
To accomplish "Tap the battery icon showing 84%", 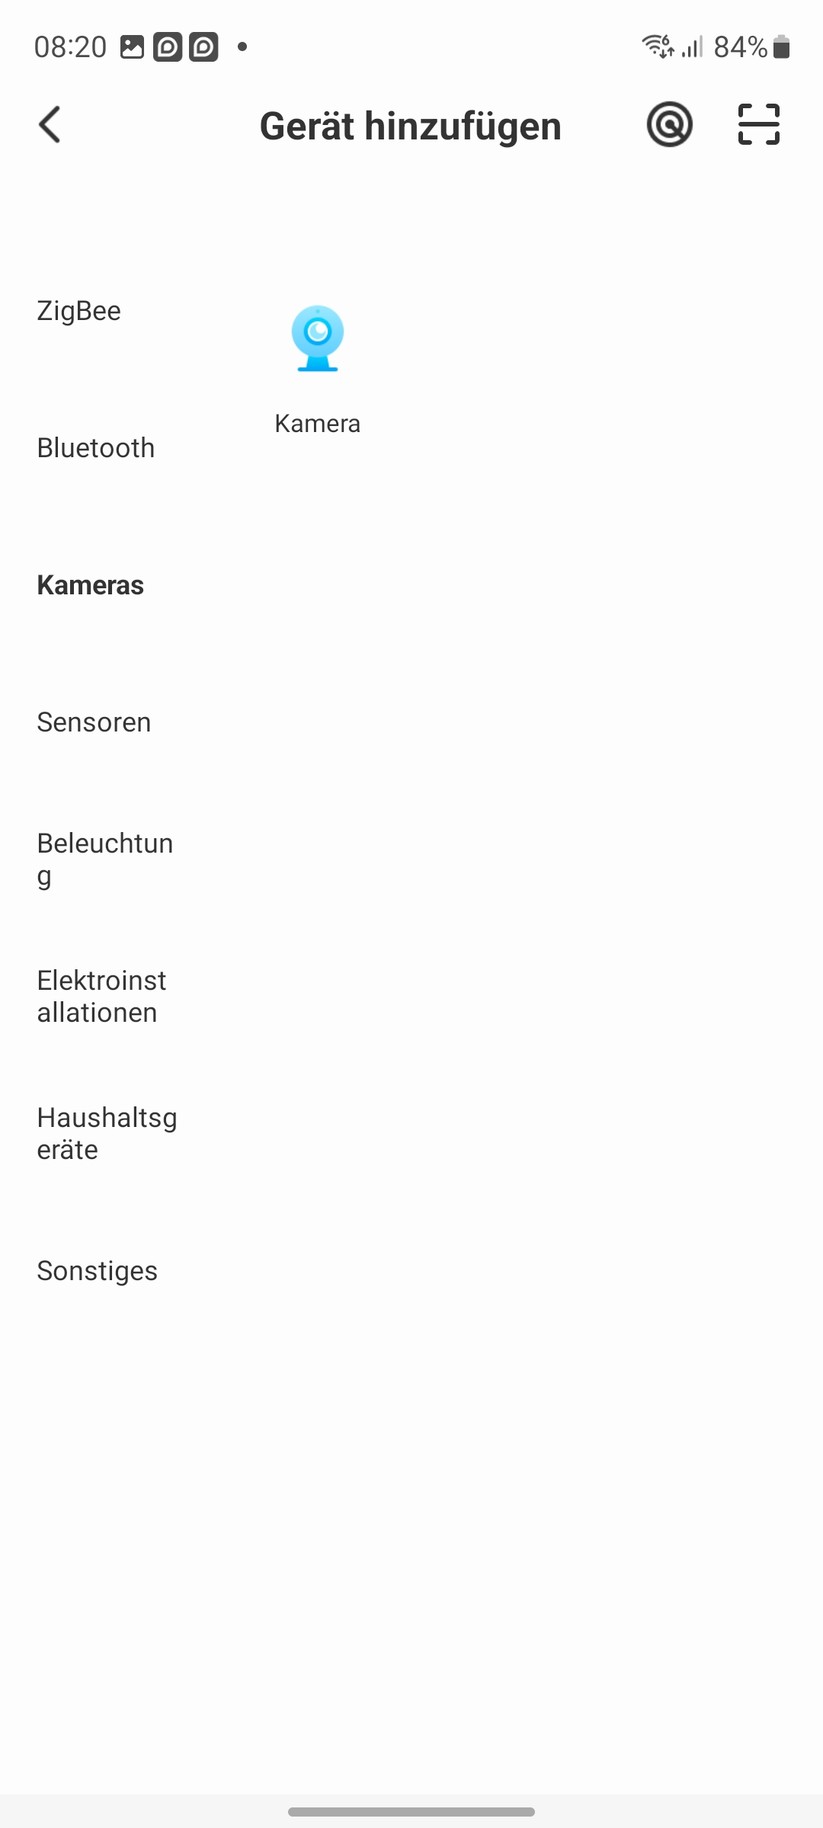I will click(782, 47).
